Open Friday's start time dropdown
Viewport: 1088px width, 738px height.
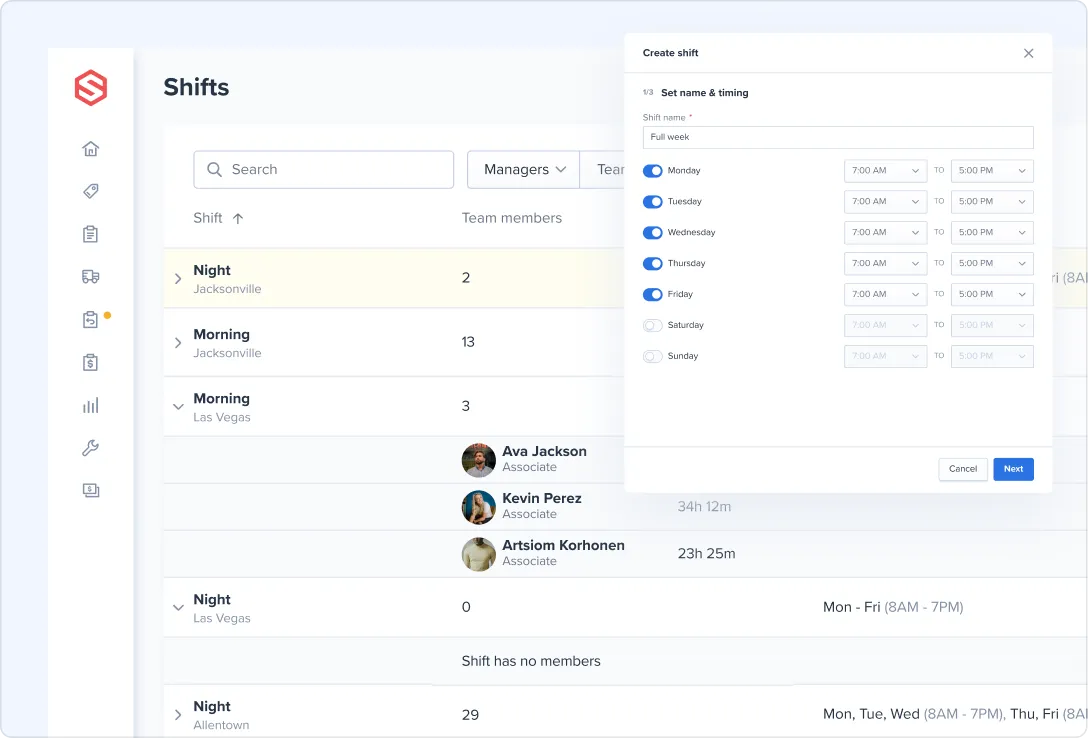click(885, 294)
